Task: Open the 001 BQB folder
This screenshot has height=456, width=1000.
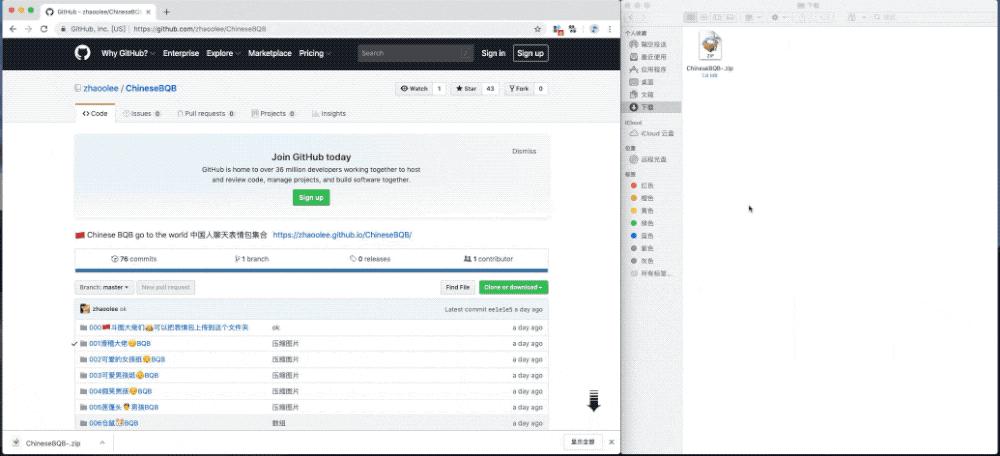Action: pyautogui.click(x=120, y=343)
